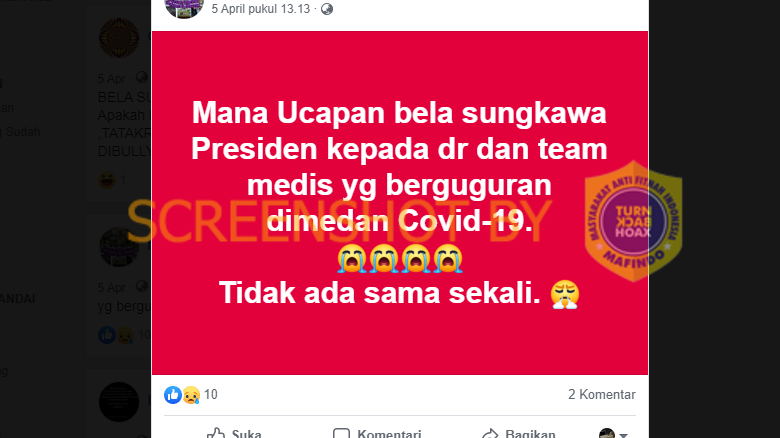Click the background post's like and sad reactions
The height and width of the screenshot is (438, 780).
click(x=116, y=335)
